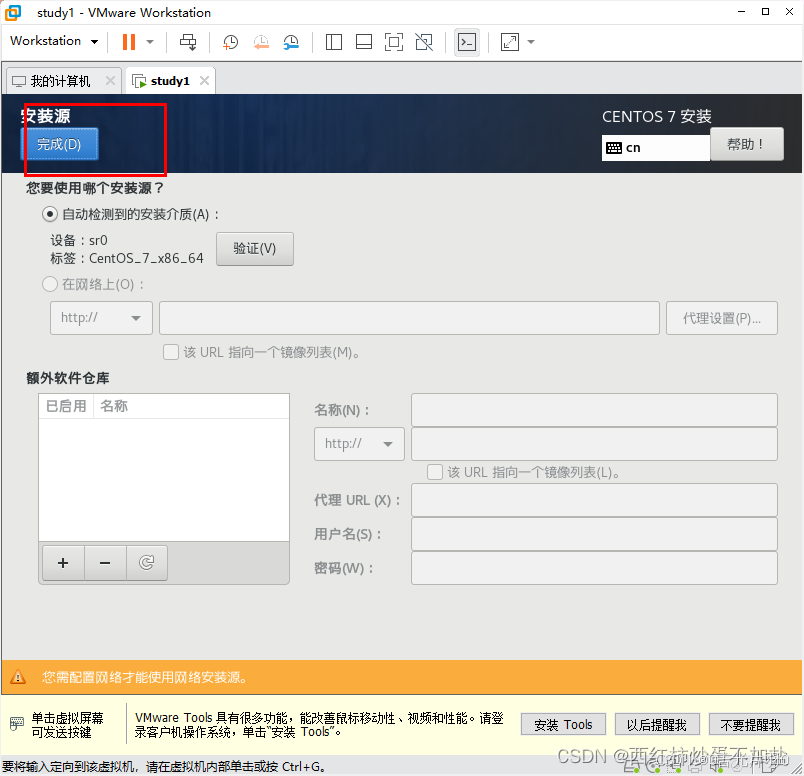Click the warning triangle icon

click(x=18, y=677)
